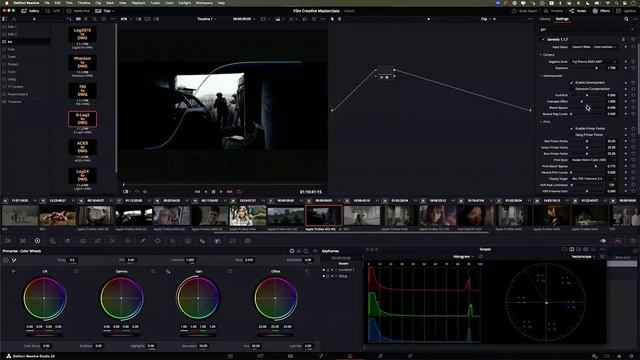Show the Media Pool panel

pyautogui.click(x=79, y=11)
